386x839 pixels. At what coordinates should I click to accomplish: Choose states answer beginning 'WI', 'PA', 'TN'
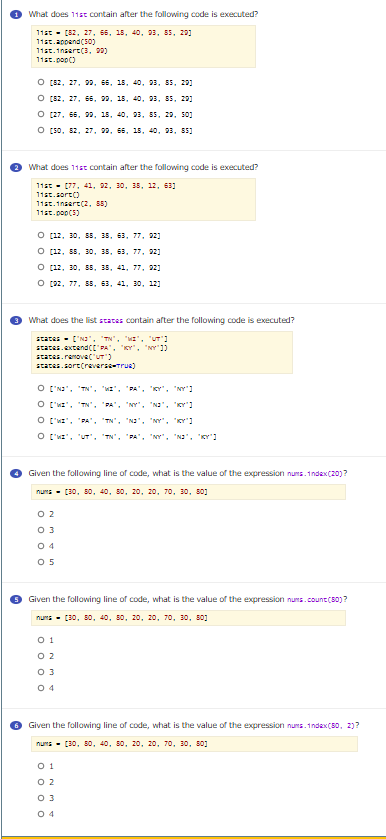pyautogui.click(x=41, y=421)
